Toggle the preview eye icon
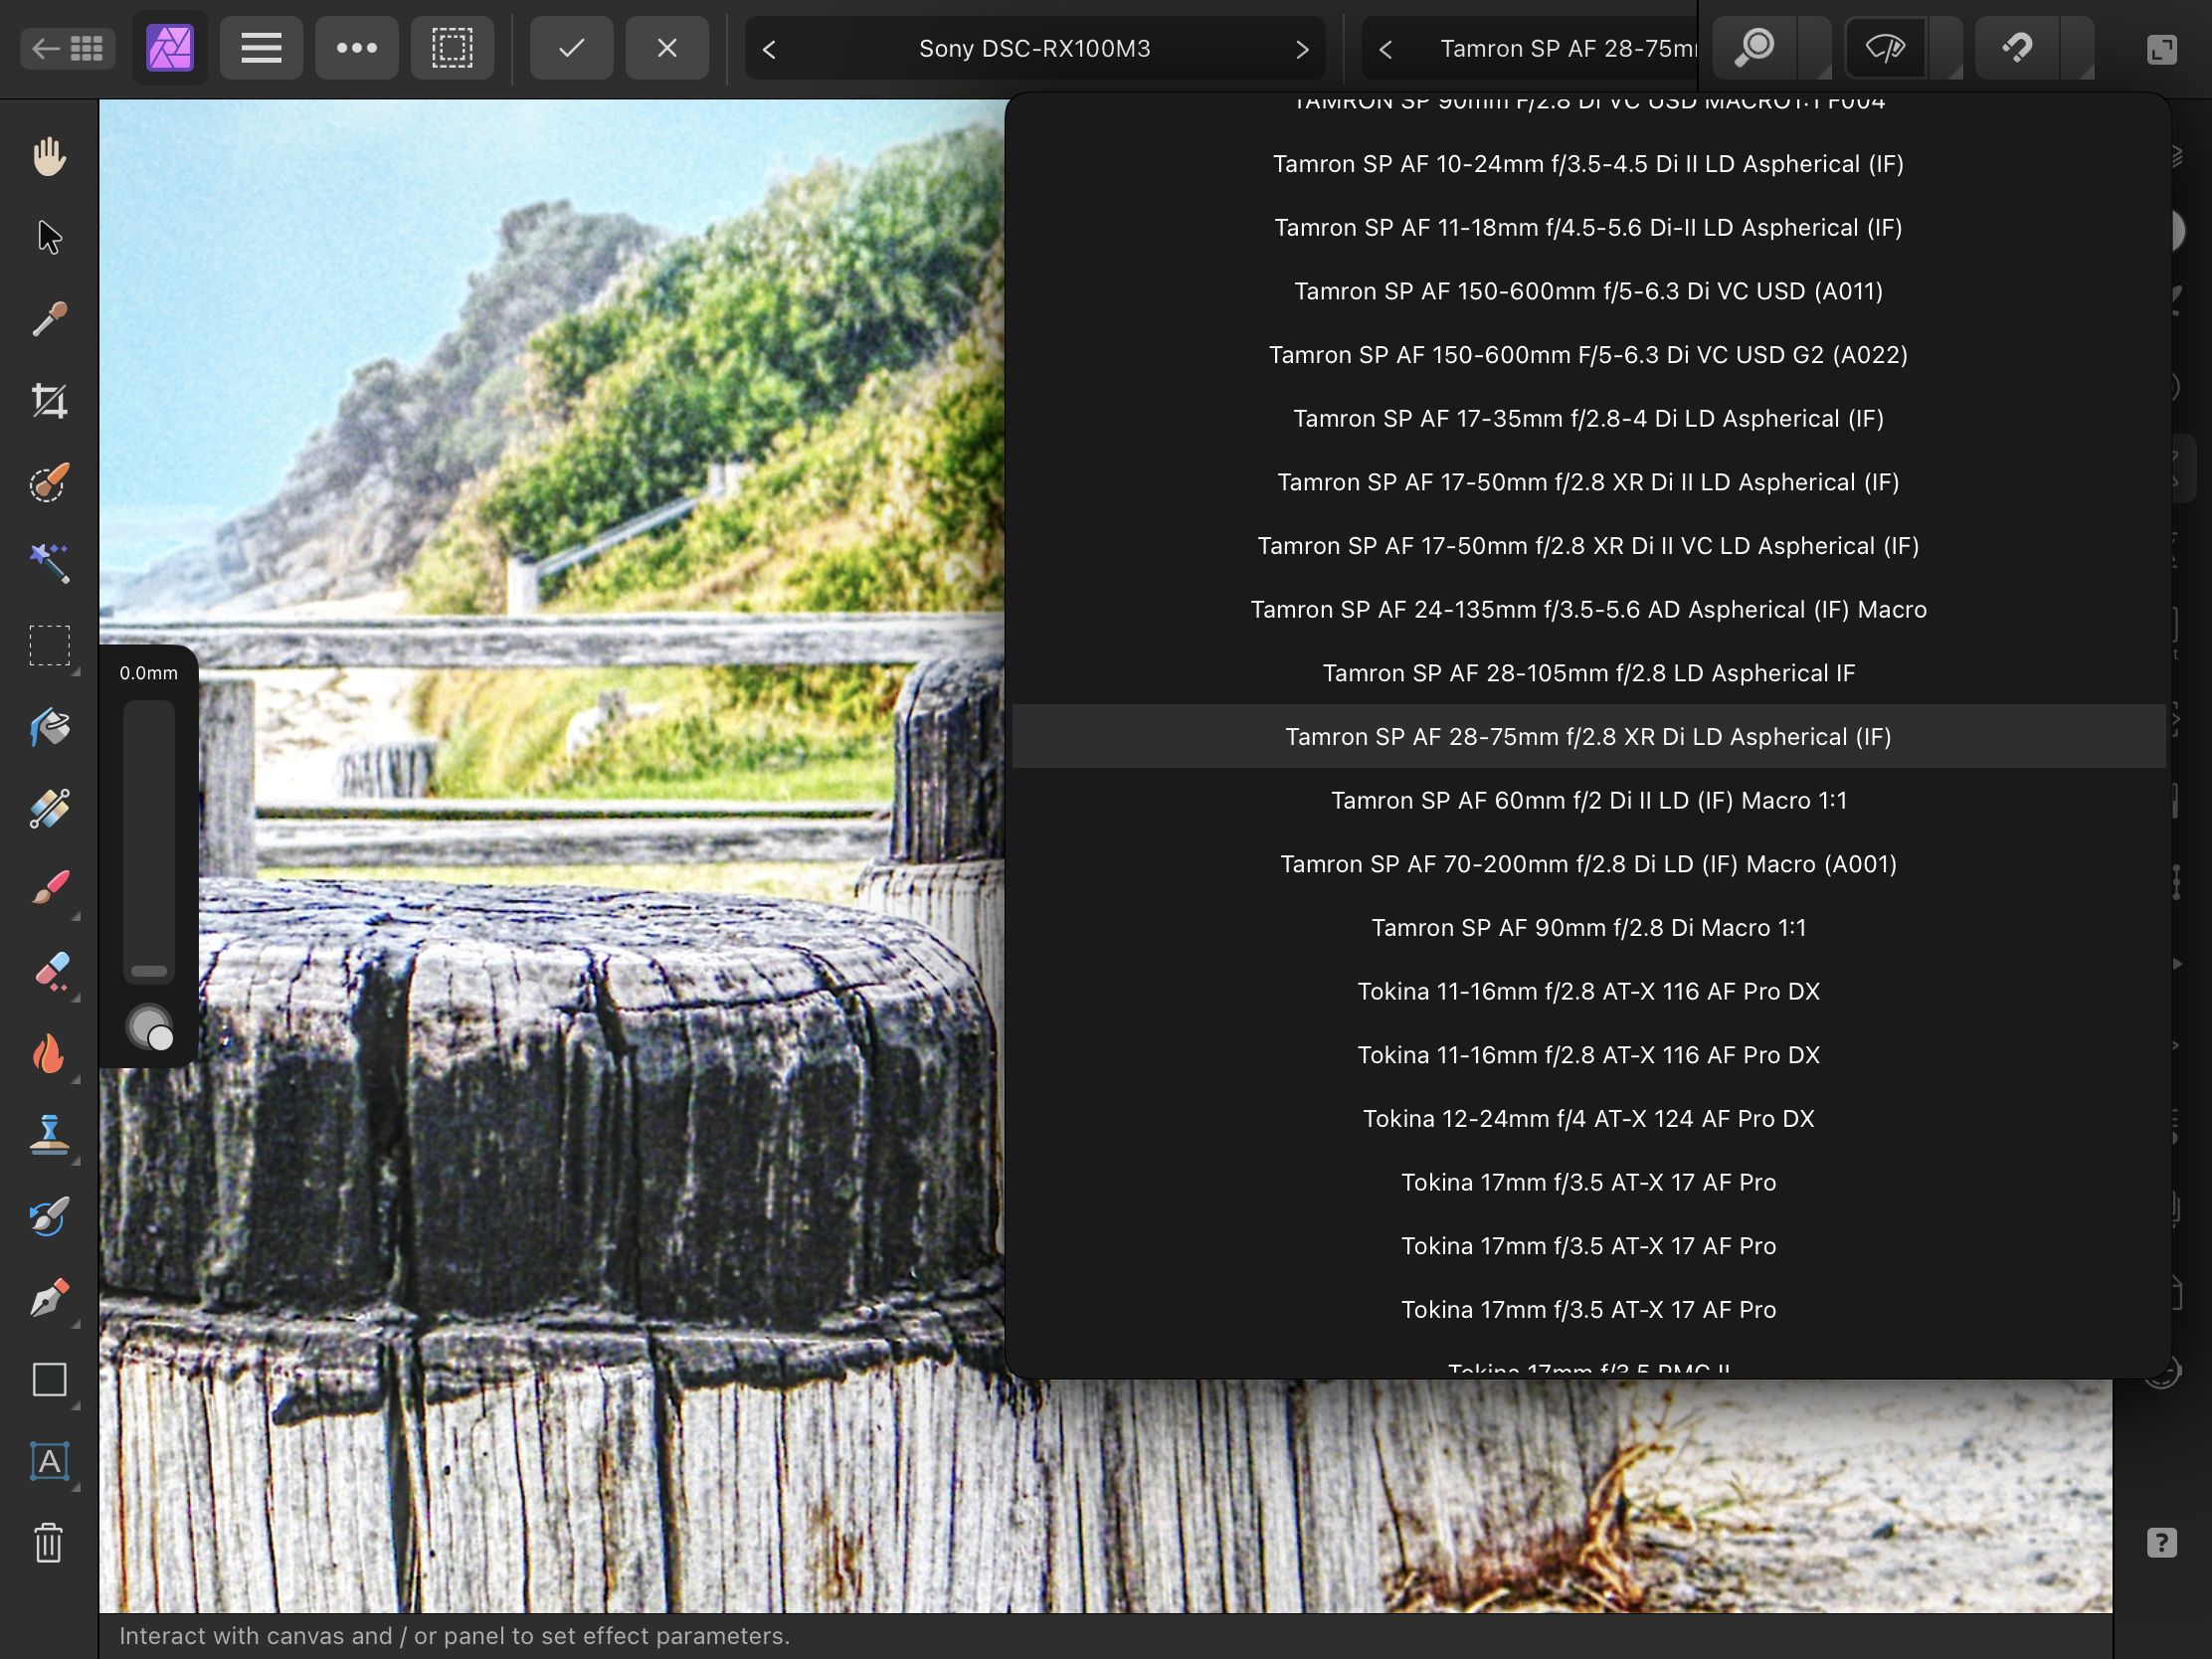This screenshot has height=1659, width=2212. tap(1885, 48)
